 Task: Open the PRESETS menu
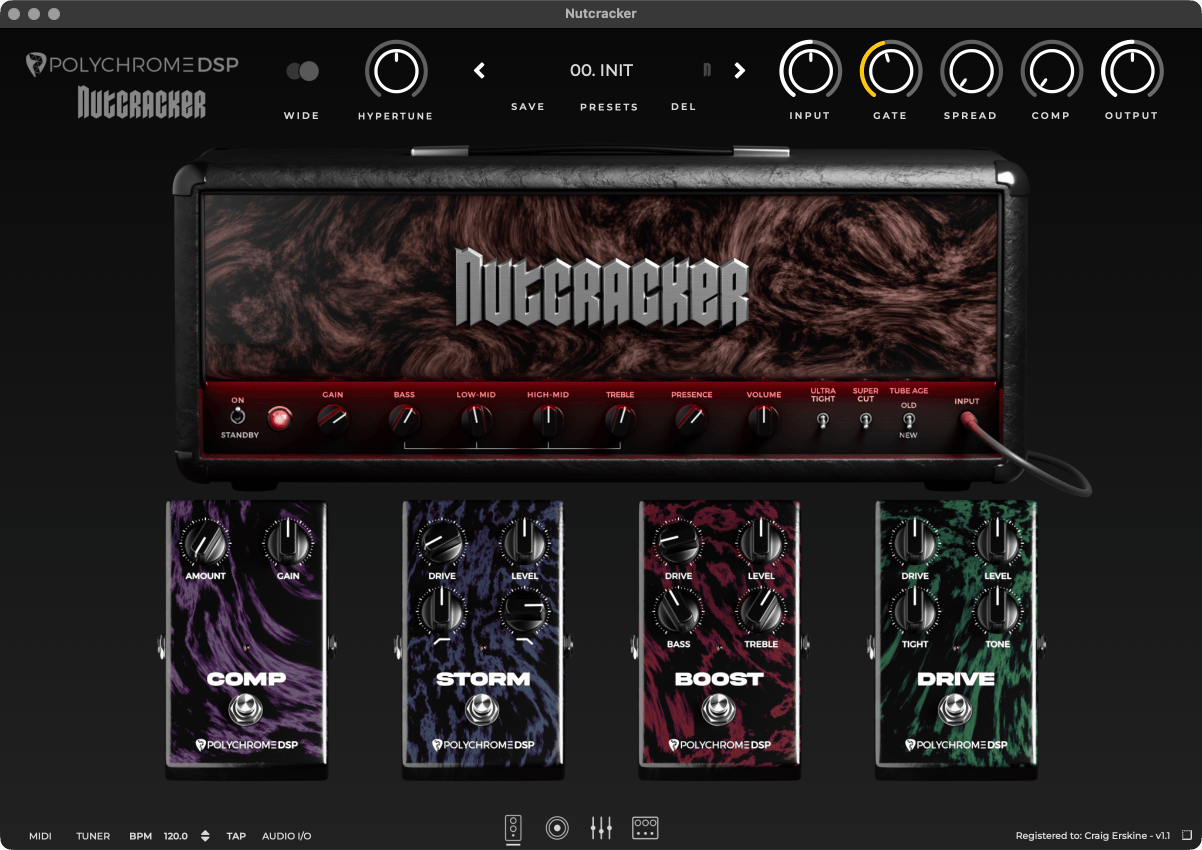point(609,107)
